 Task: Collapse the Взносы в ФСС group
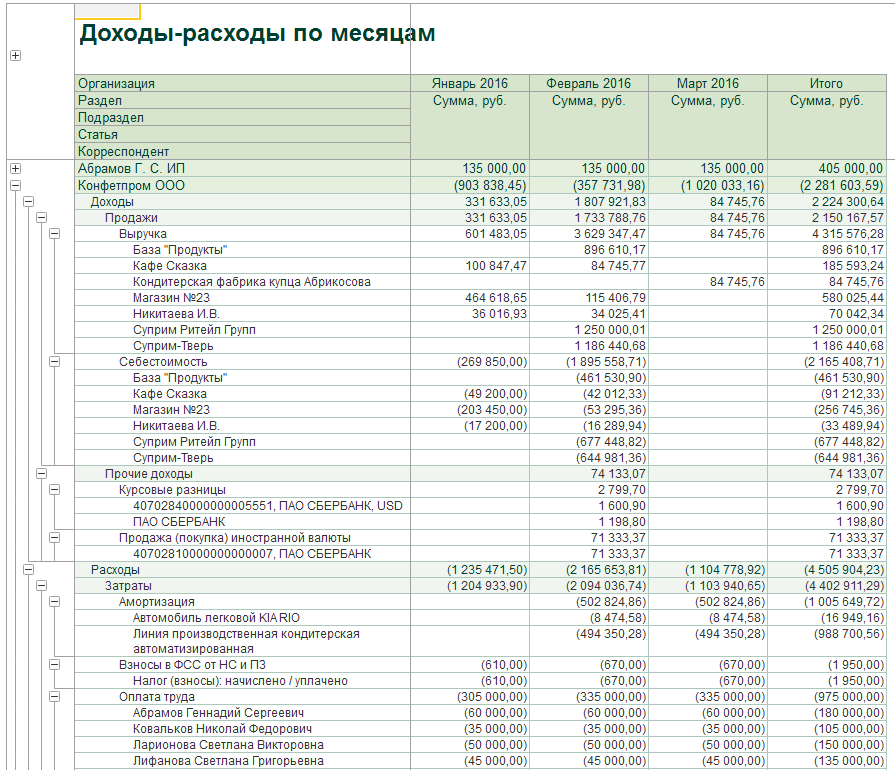[55, 664]
